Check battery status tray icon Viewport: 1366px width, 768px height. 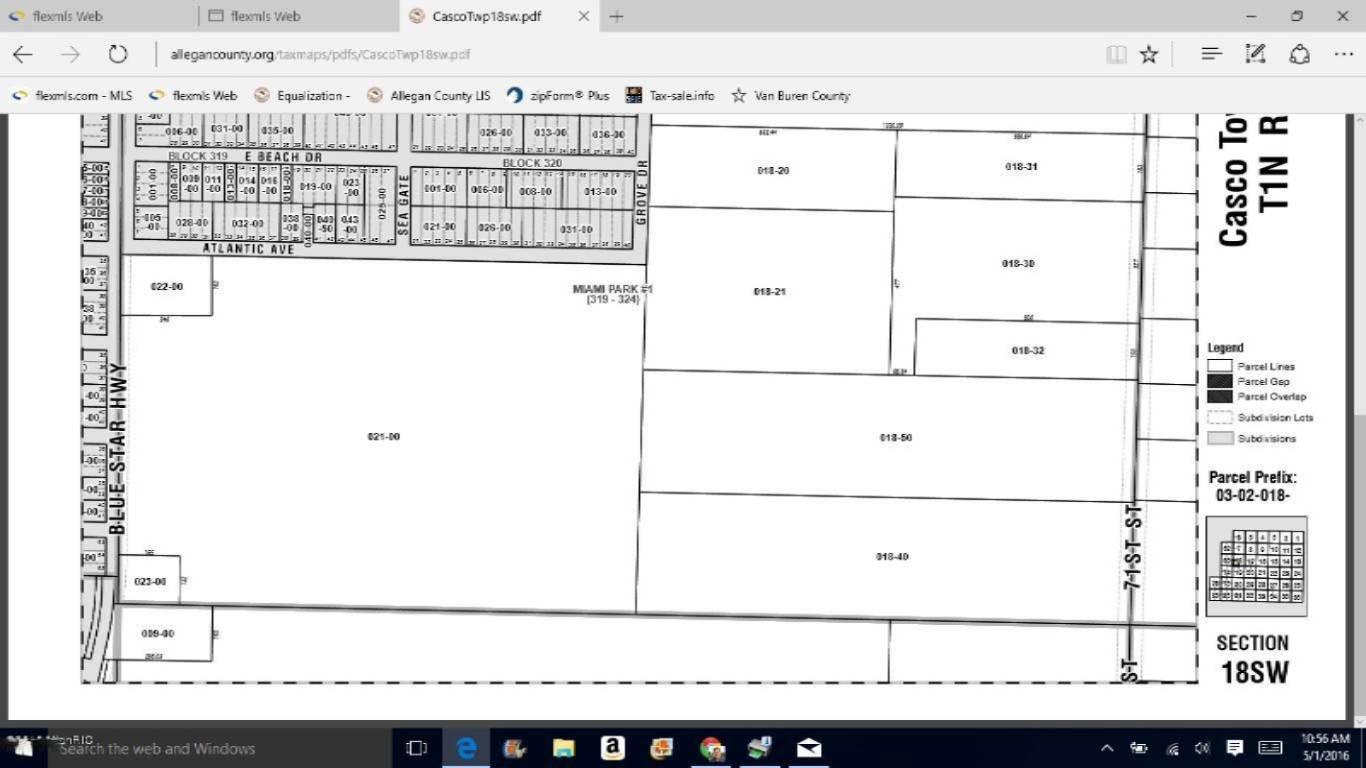[1139, 748]
